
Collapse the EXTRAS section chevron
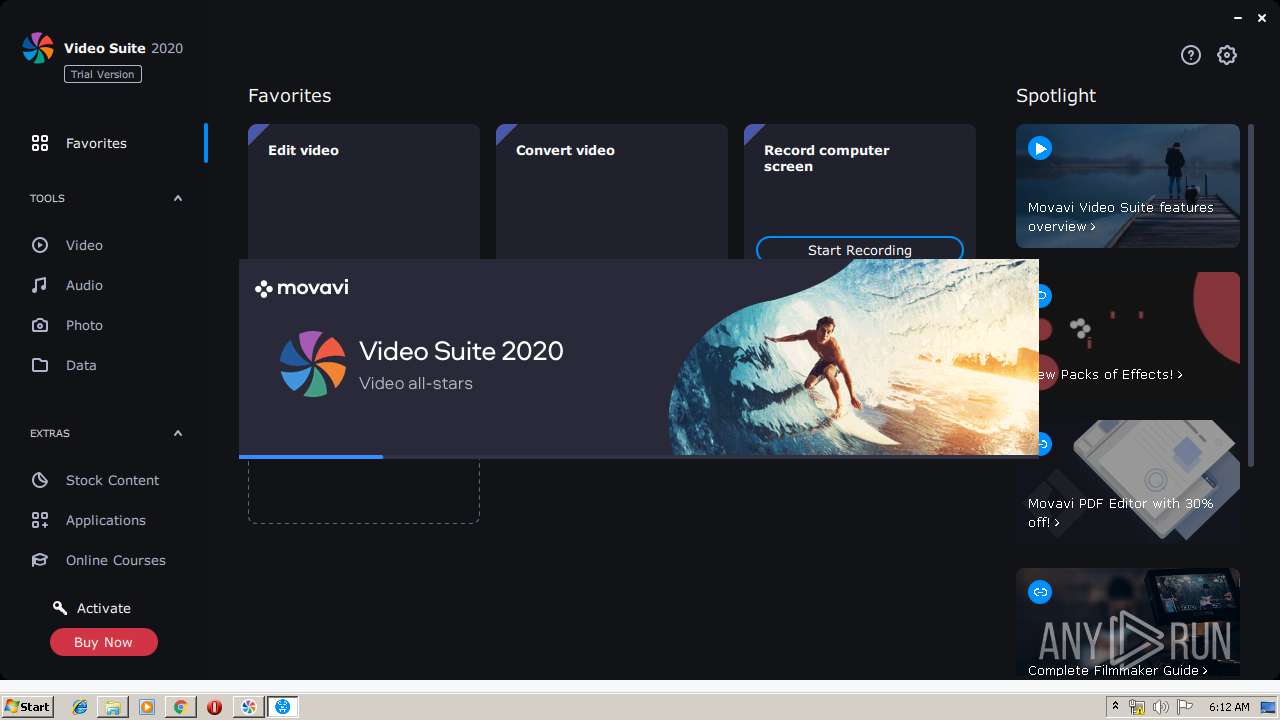pos(178,433)
